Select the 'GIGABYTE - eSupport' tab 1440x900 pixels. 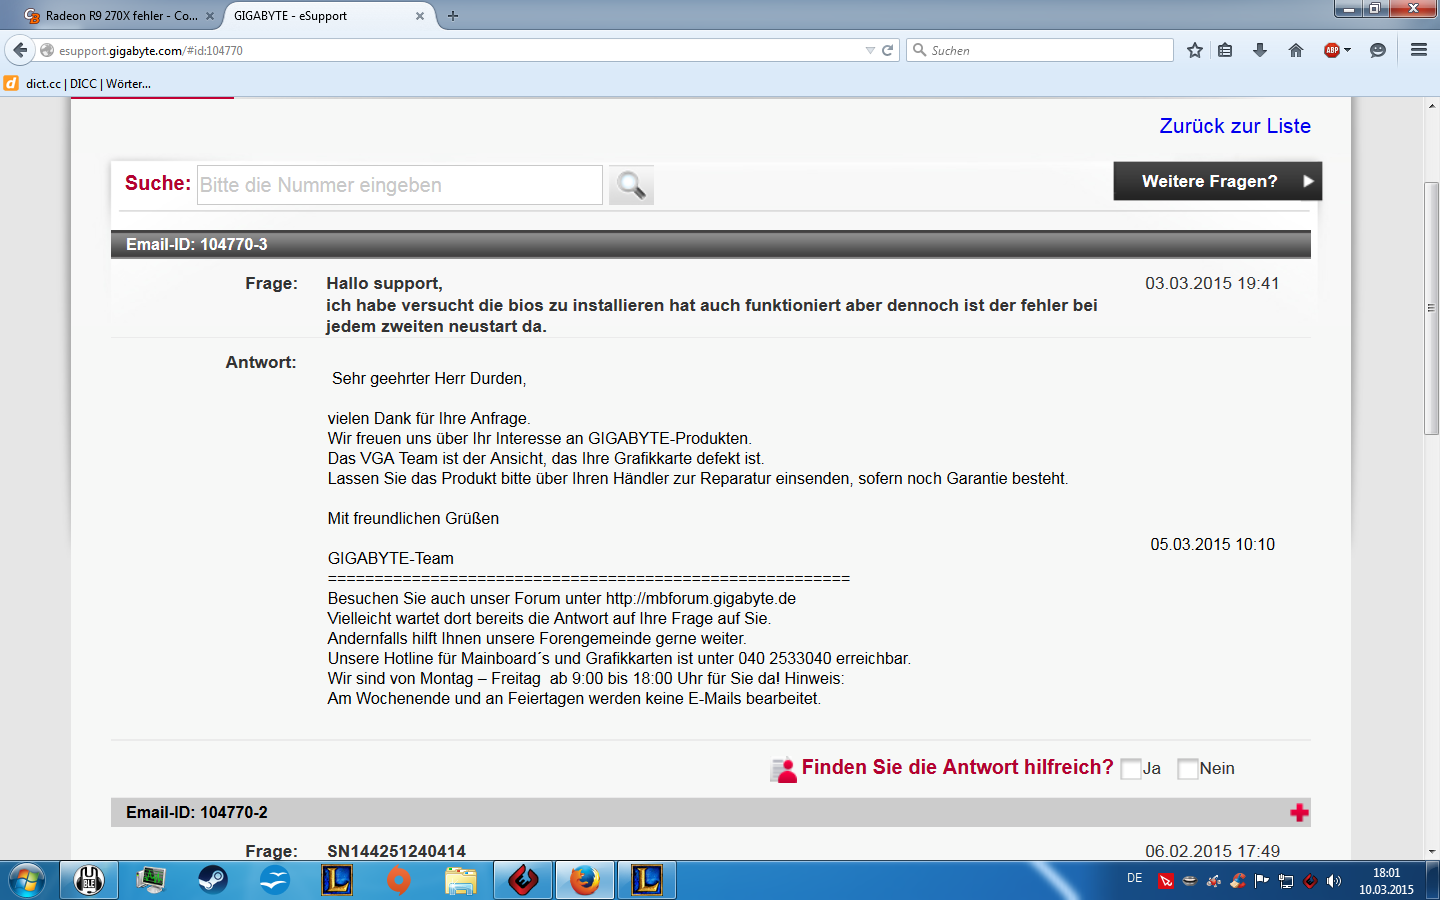point(330,16)
